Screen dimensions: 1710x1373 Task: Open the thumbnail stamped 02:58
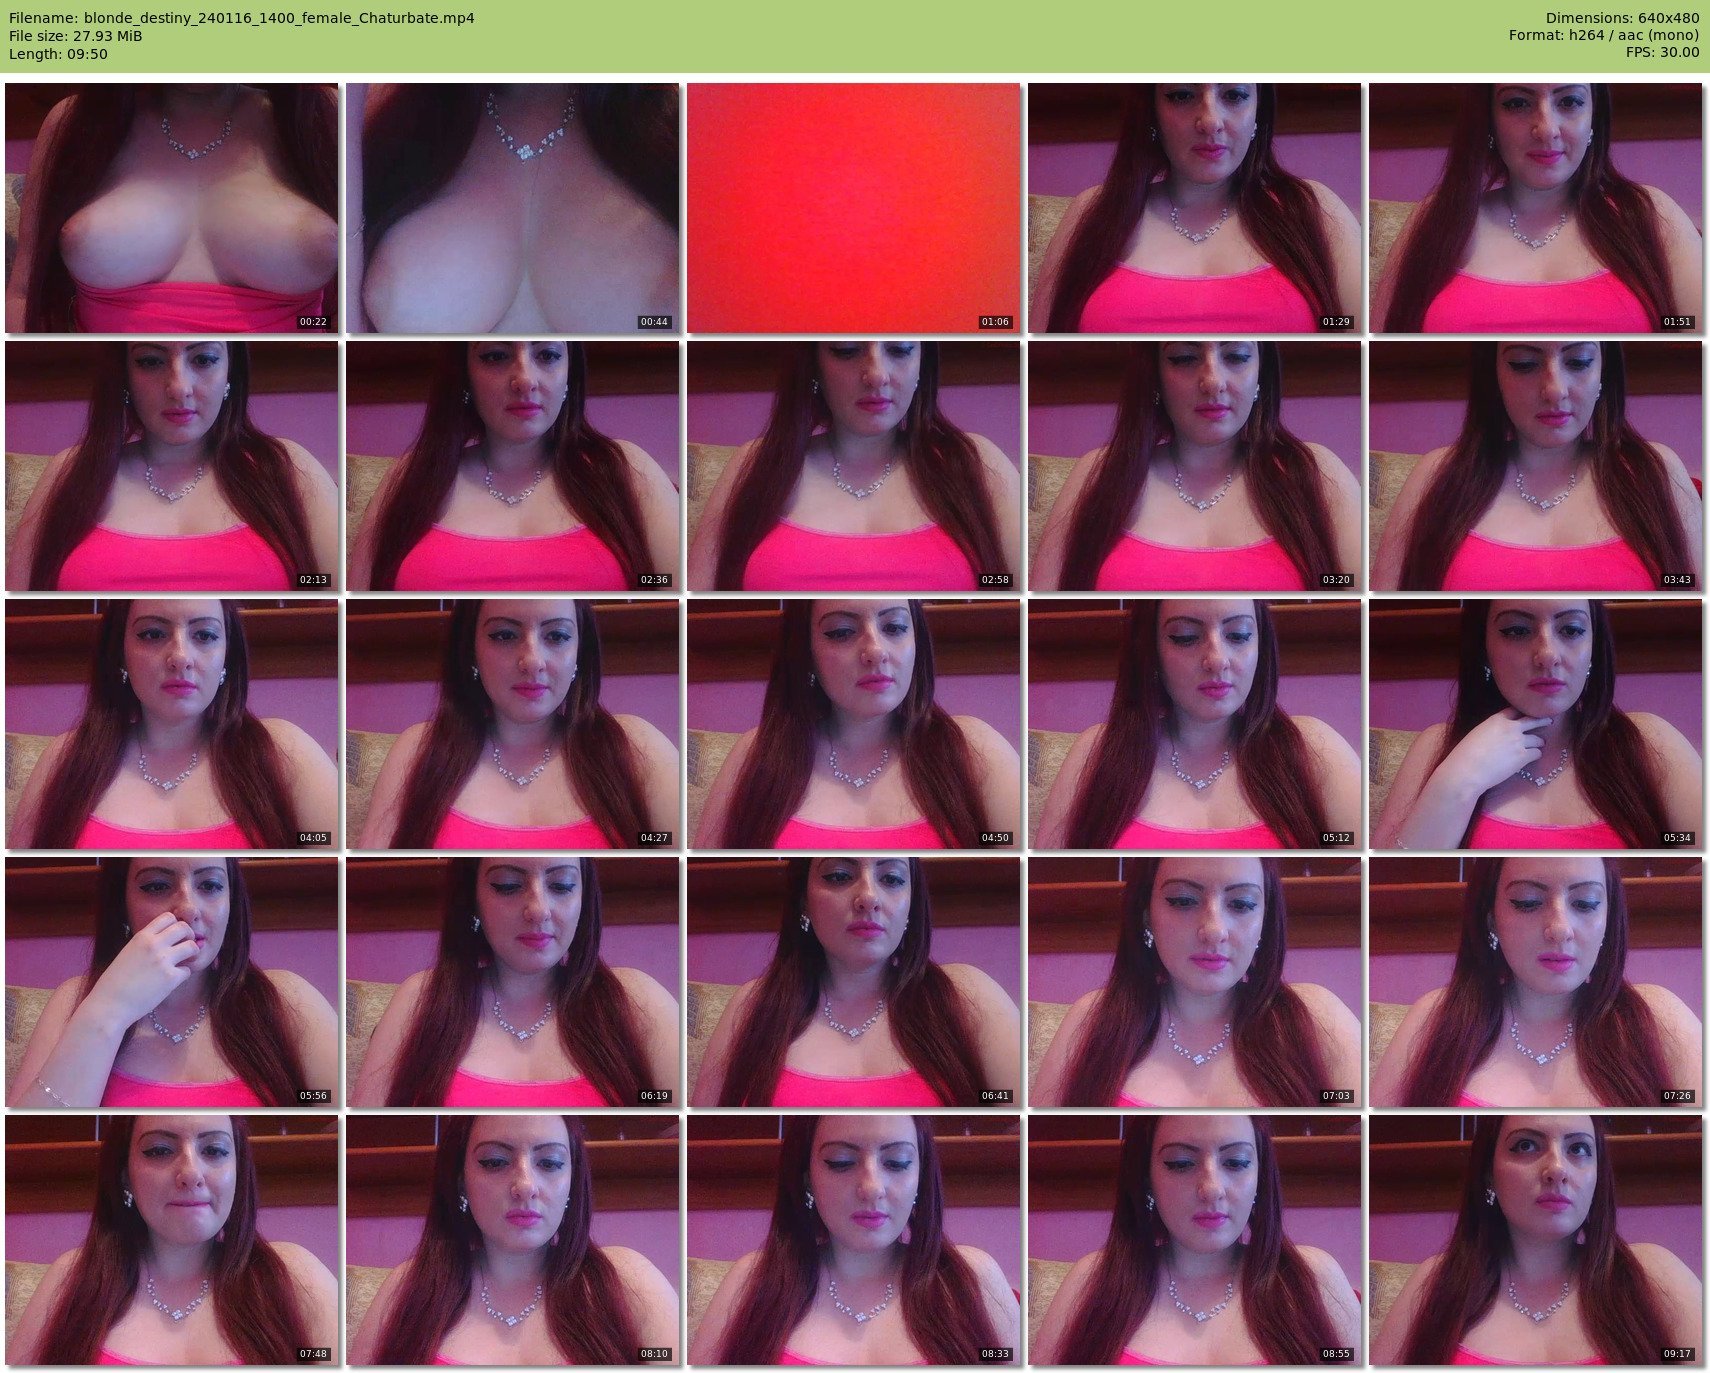(x=853, y=466)
